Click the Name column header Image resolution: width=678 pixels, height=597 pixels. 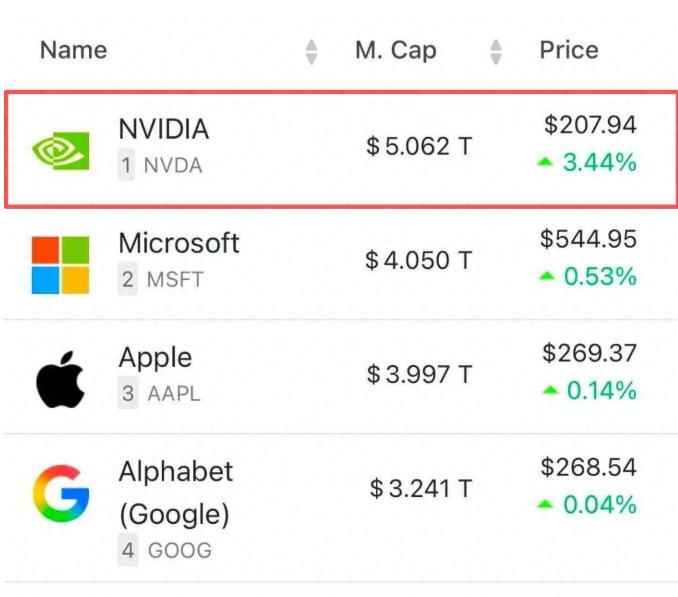(73, 50)
